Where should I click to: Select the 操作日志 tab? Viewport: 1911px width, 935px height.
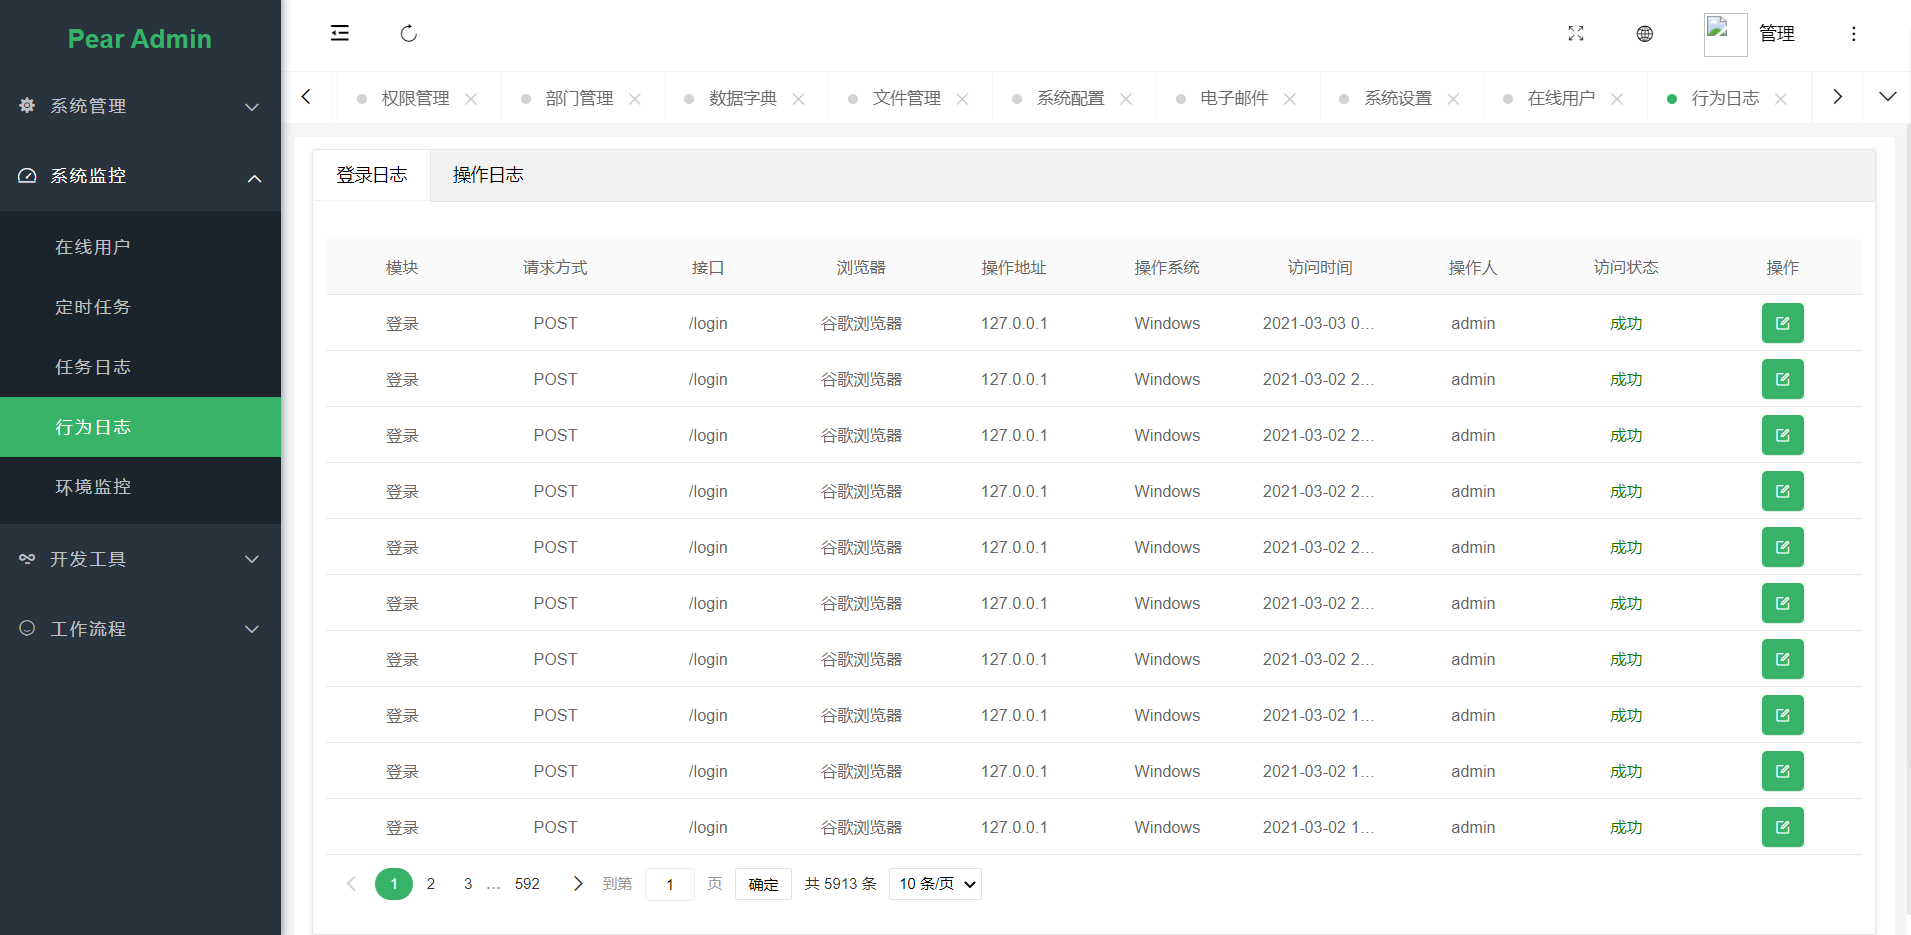pos(488,175)
